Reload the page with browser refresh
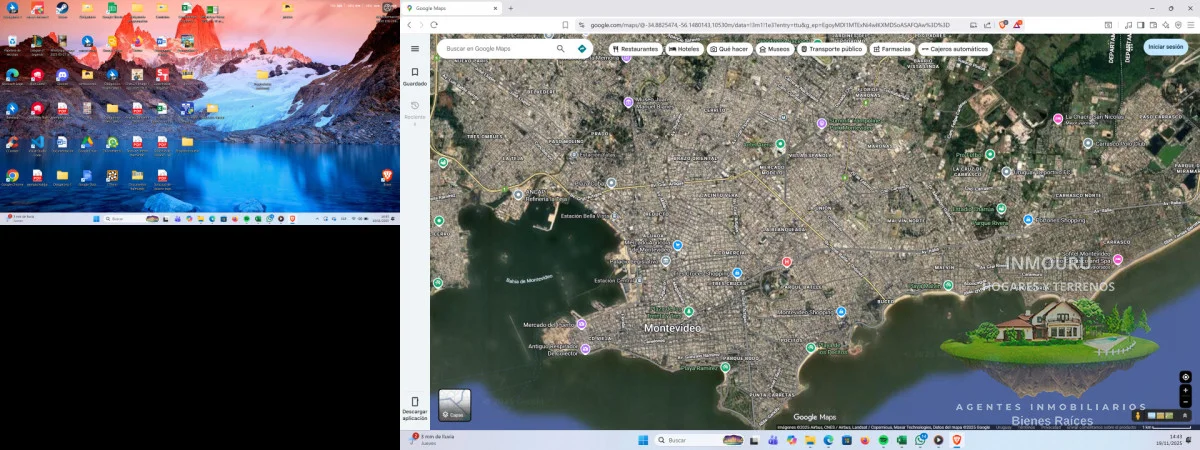The width and height of the screenshot is (1200, 450). tap(434, 25)
